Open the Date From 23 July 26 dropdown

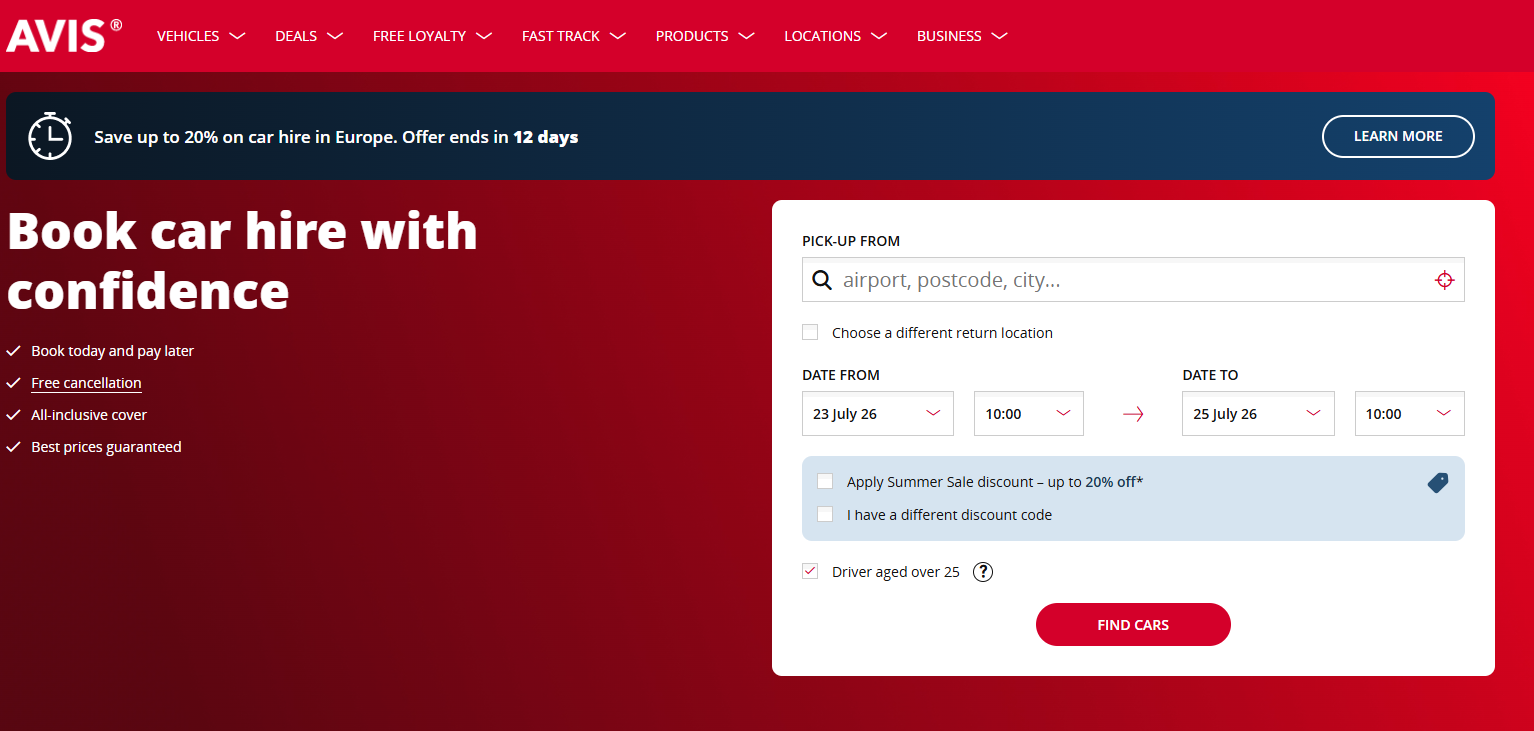[x=878, y=414]
